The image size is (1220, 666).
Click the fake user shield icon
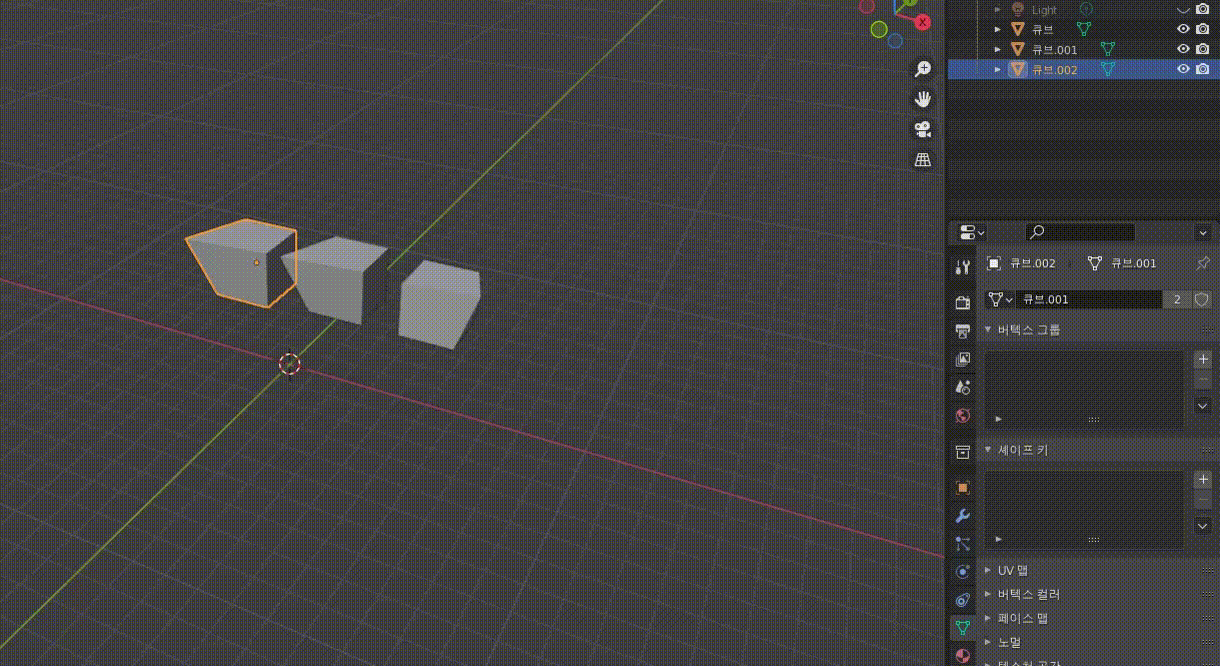coord(1202,299)
